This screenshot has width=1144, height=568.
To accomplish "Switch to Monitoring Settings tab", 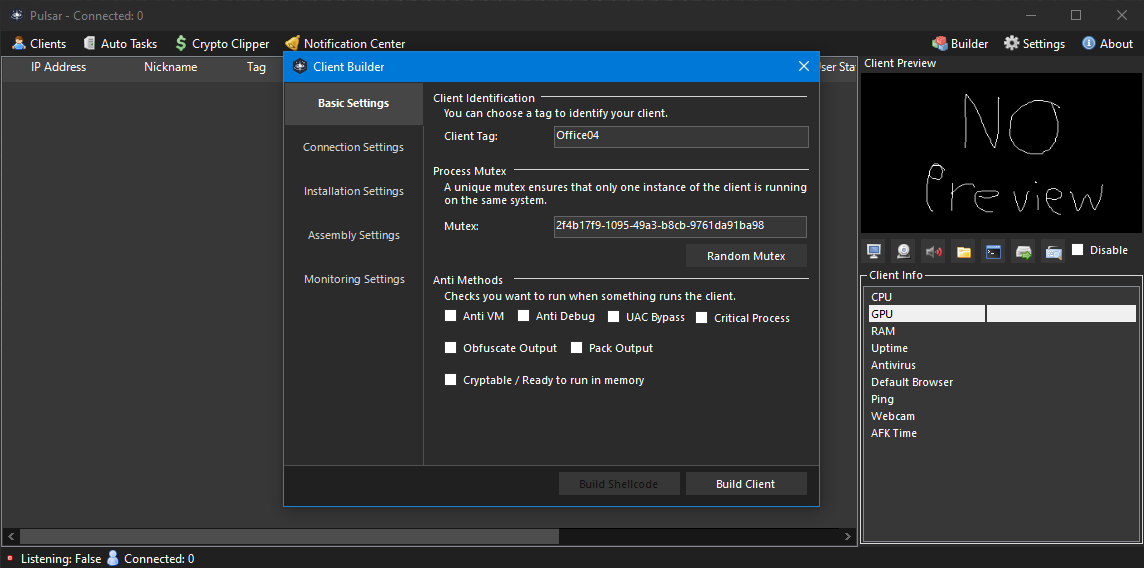I will (x=353, y=279).
